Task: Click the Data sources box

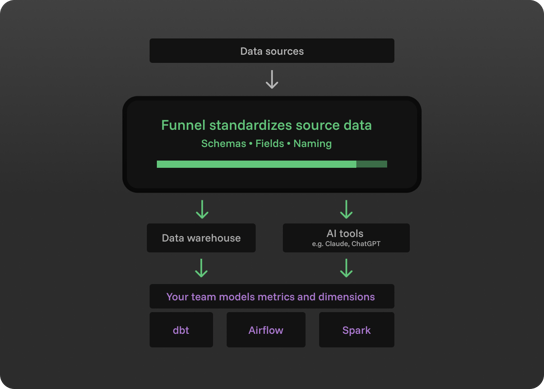Action: [x=272, y=51]
